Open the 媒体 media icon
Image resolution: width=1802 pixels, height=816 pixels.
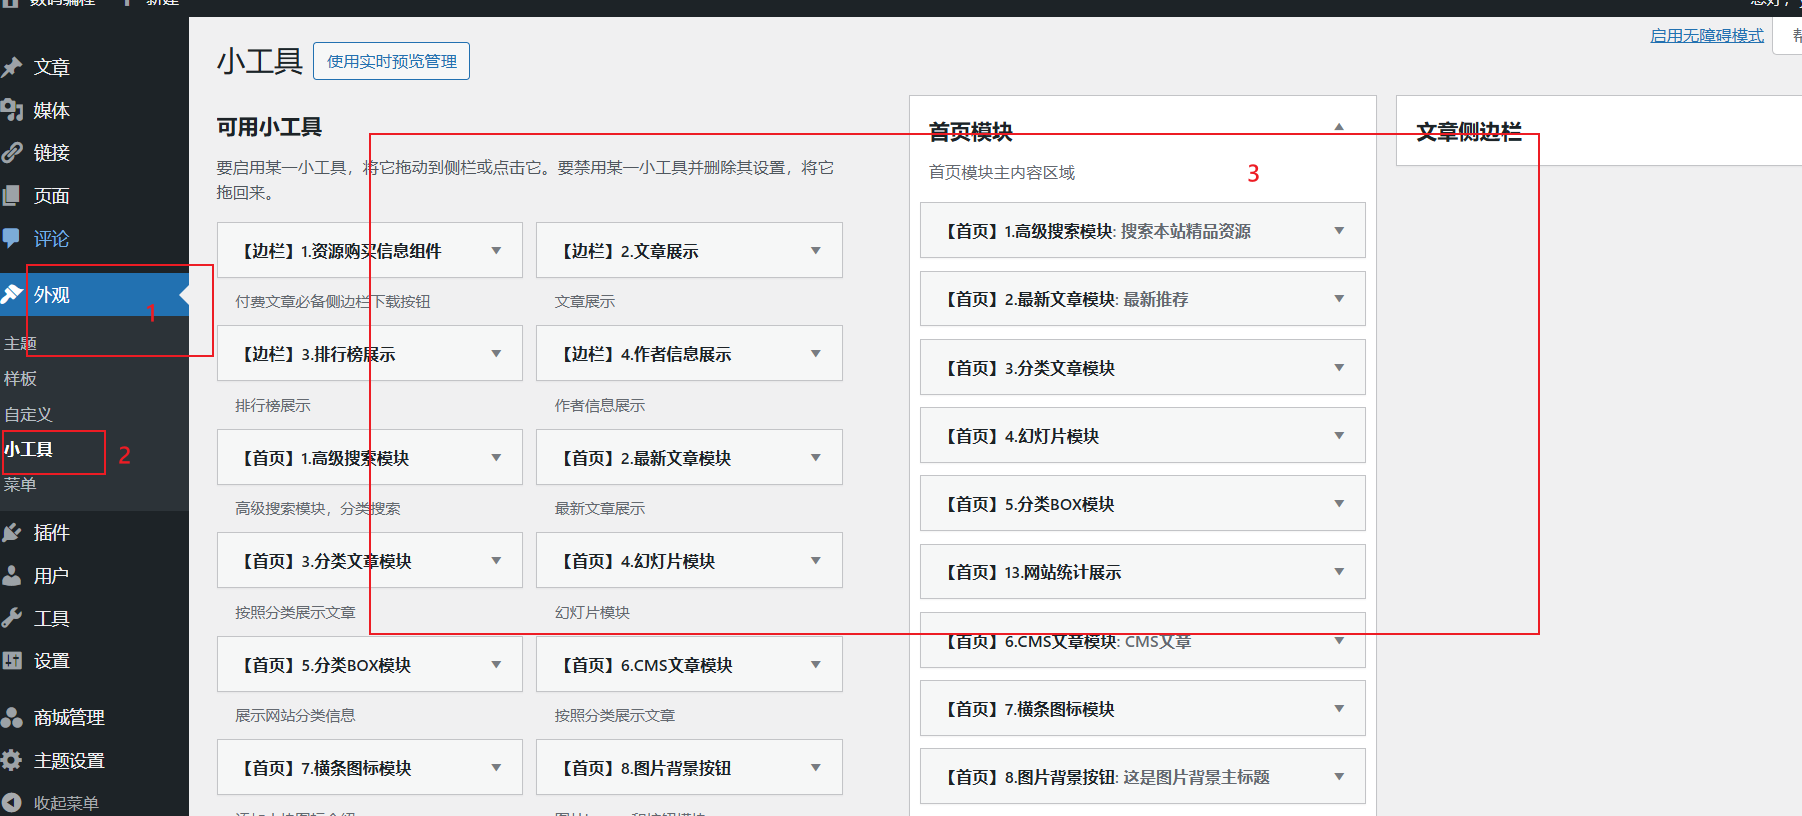coord(12,110)
